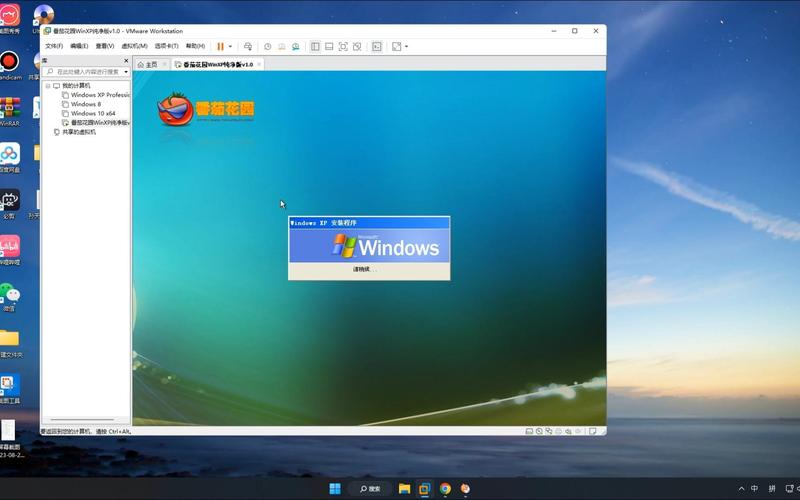Select Windows 10 x64 in the library
The image size is (800, 500).
(x=93, y=113)
